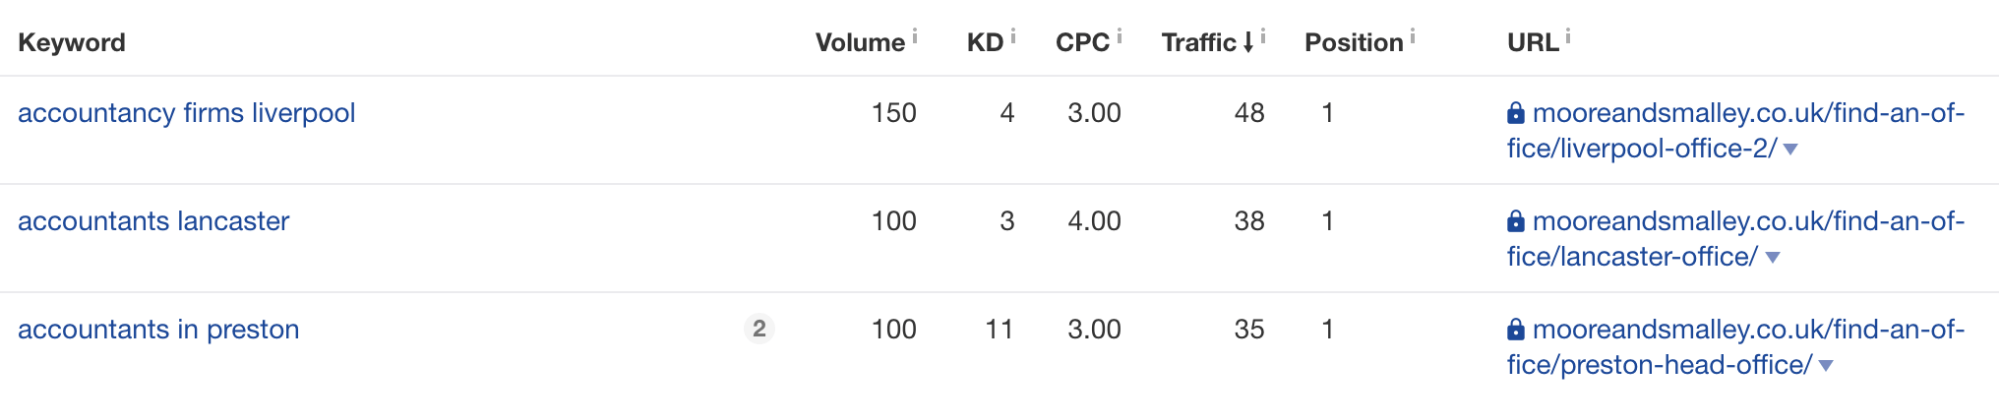Click the lock icon beside lancaster-office URL
The width and height of the screenshot is (1999, 398).
click(x=1516, y=221)
